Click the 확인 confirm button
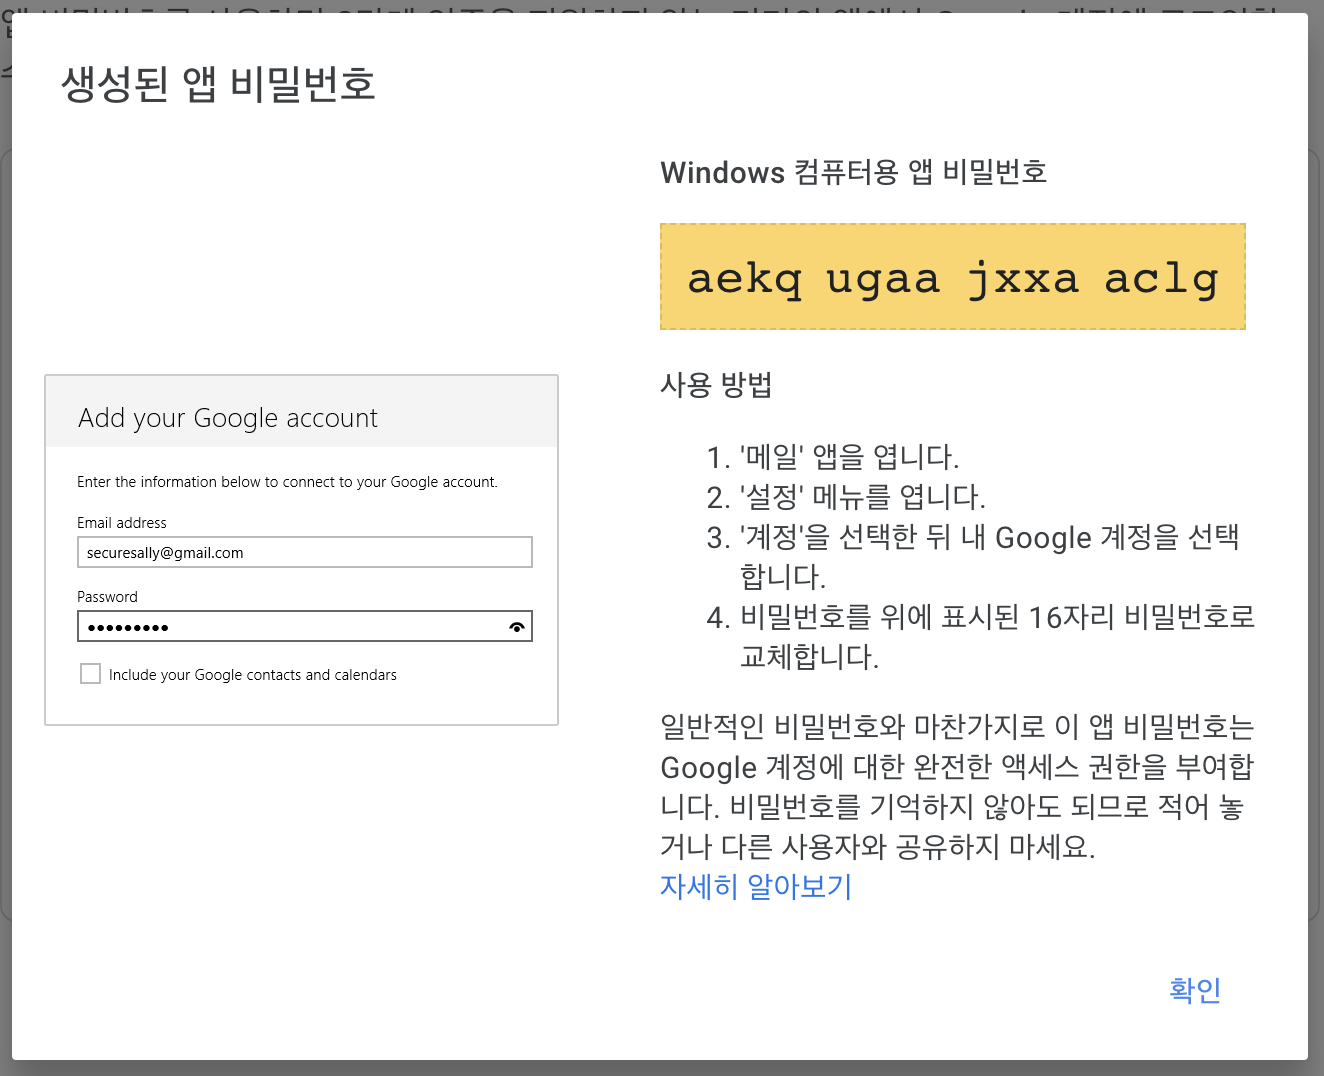Screen dimensions: 1324x1076 pyautogui.click(x=1195, y=989)
